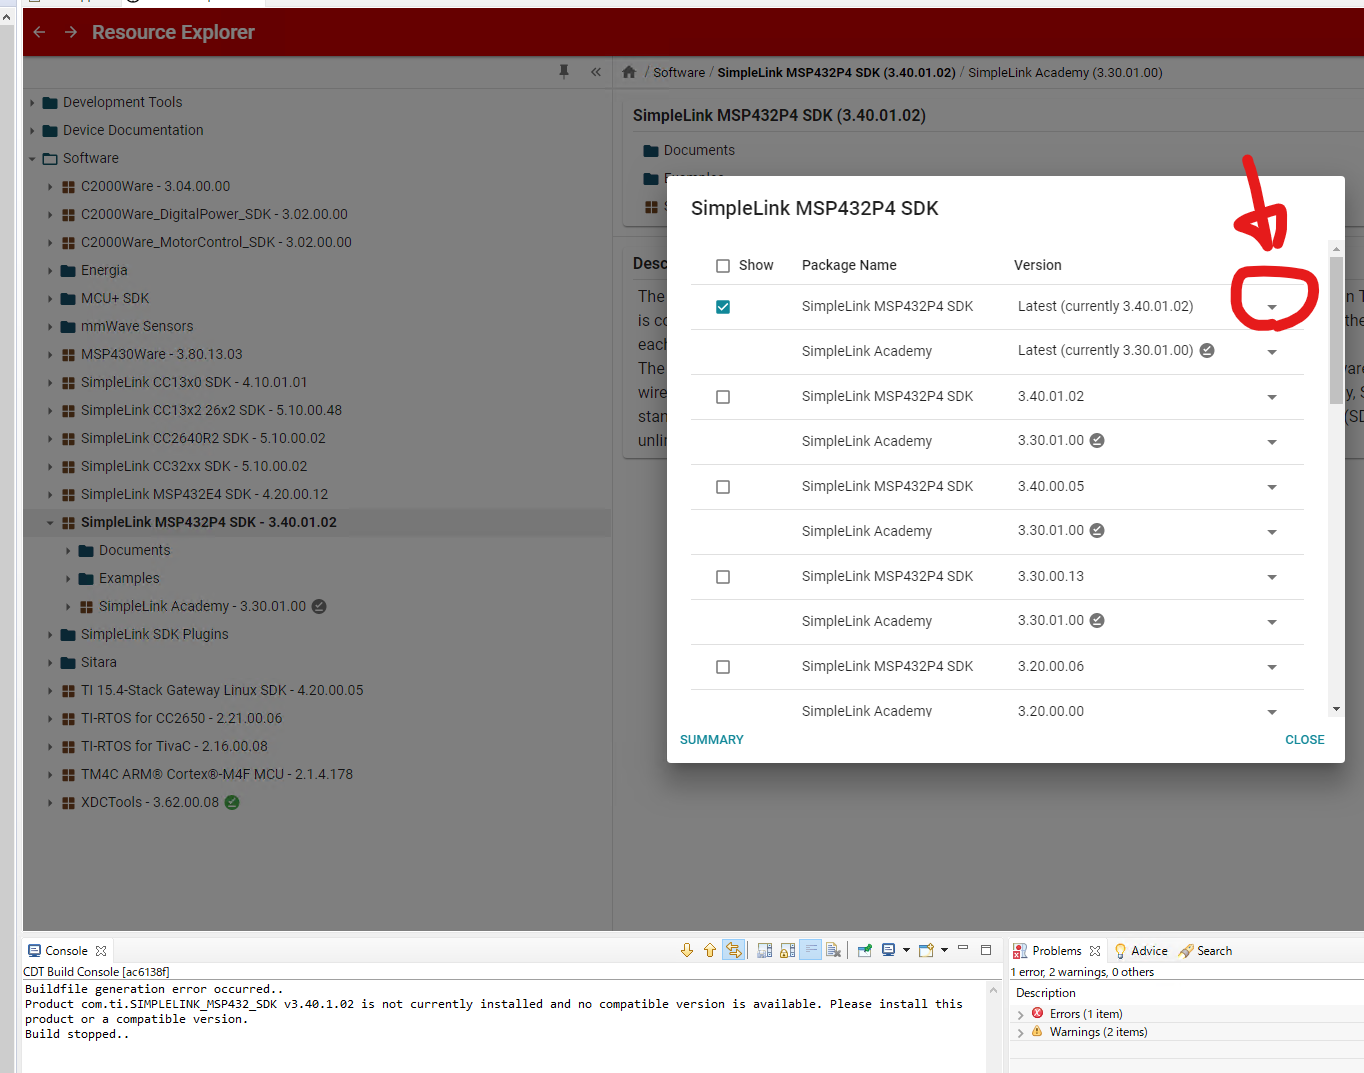Click check badge beside Latest (currently 3.30.01.00)
Image resolution: width=1364 pixels, height=1073 pixels.
1207,350
